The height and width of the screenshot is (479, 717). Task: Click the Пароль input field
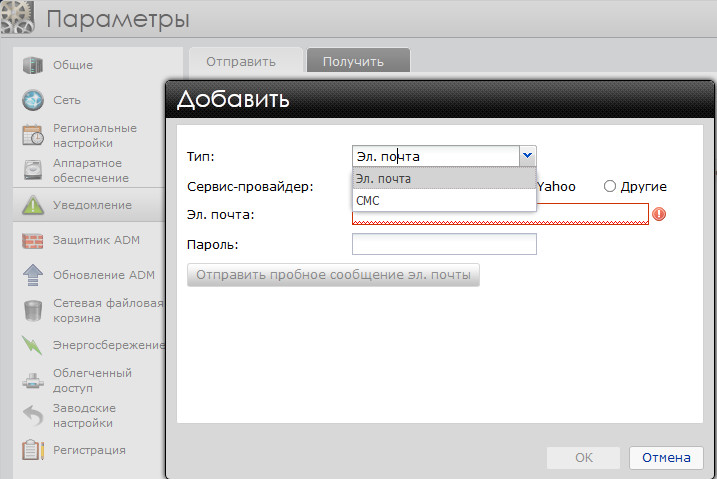coord(444,244)
